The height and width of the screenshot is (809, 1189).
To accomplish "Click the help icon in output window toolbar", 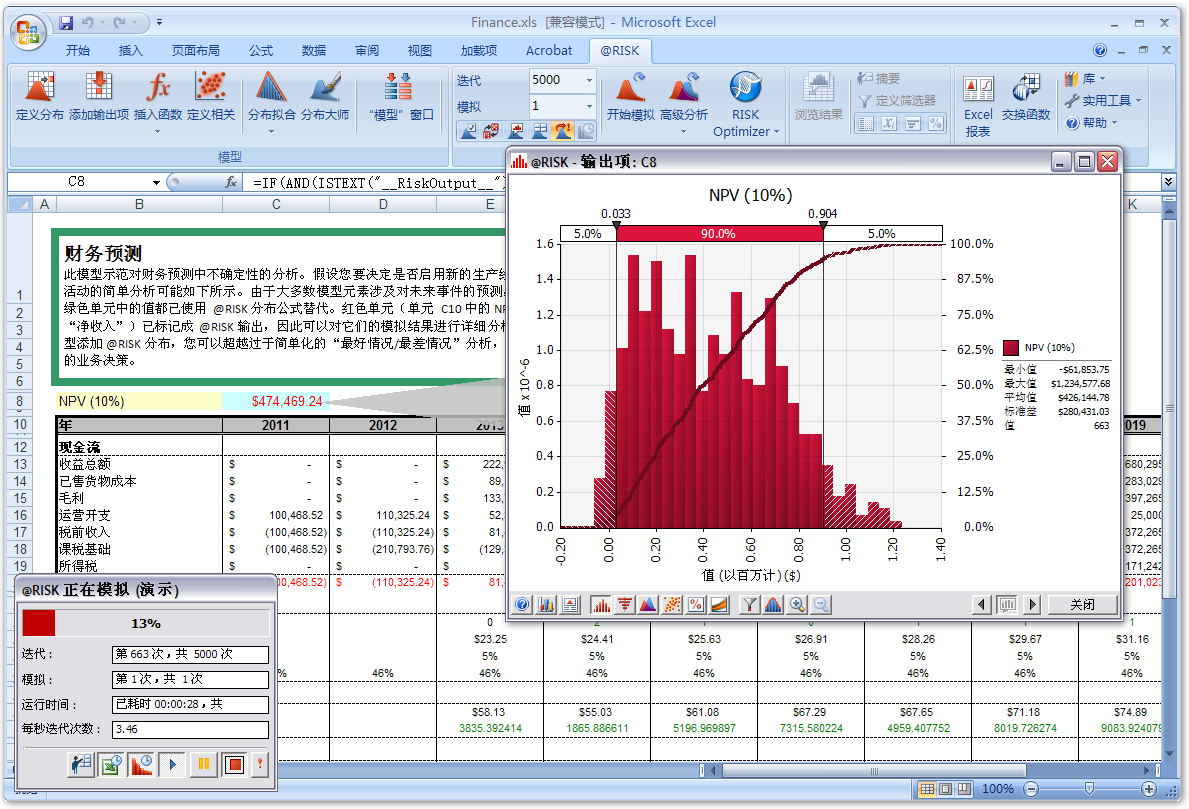I will pyautogui.click(x=522, y=604).
